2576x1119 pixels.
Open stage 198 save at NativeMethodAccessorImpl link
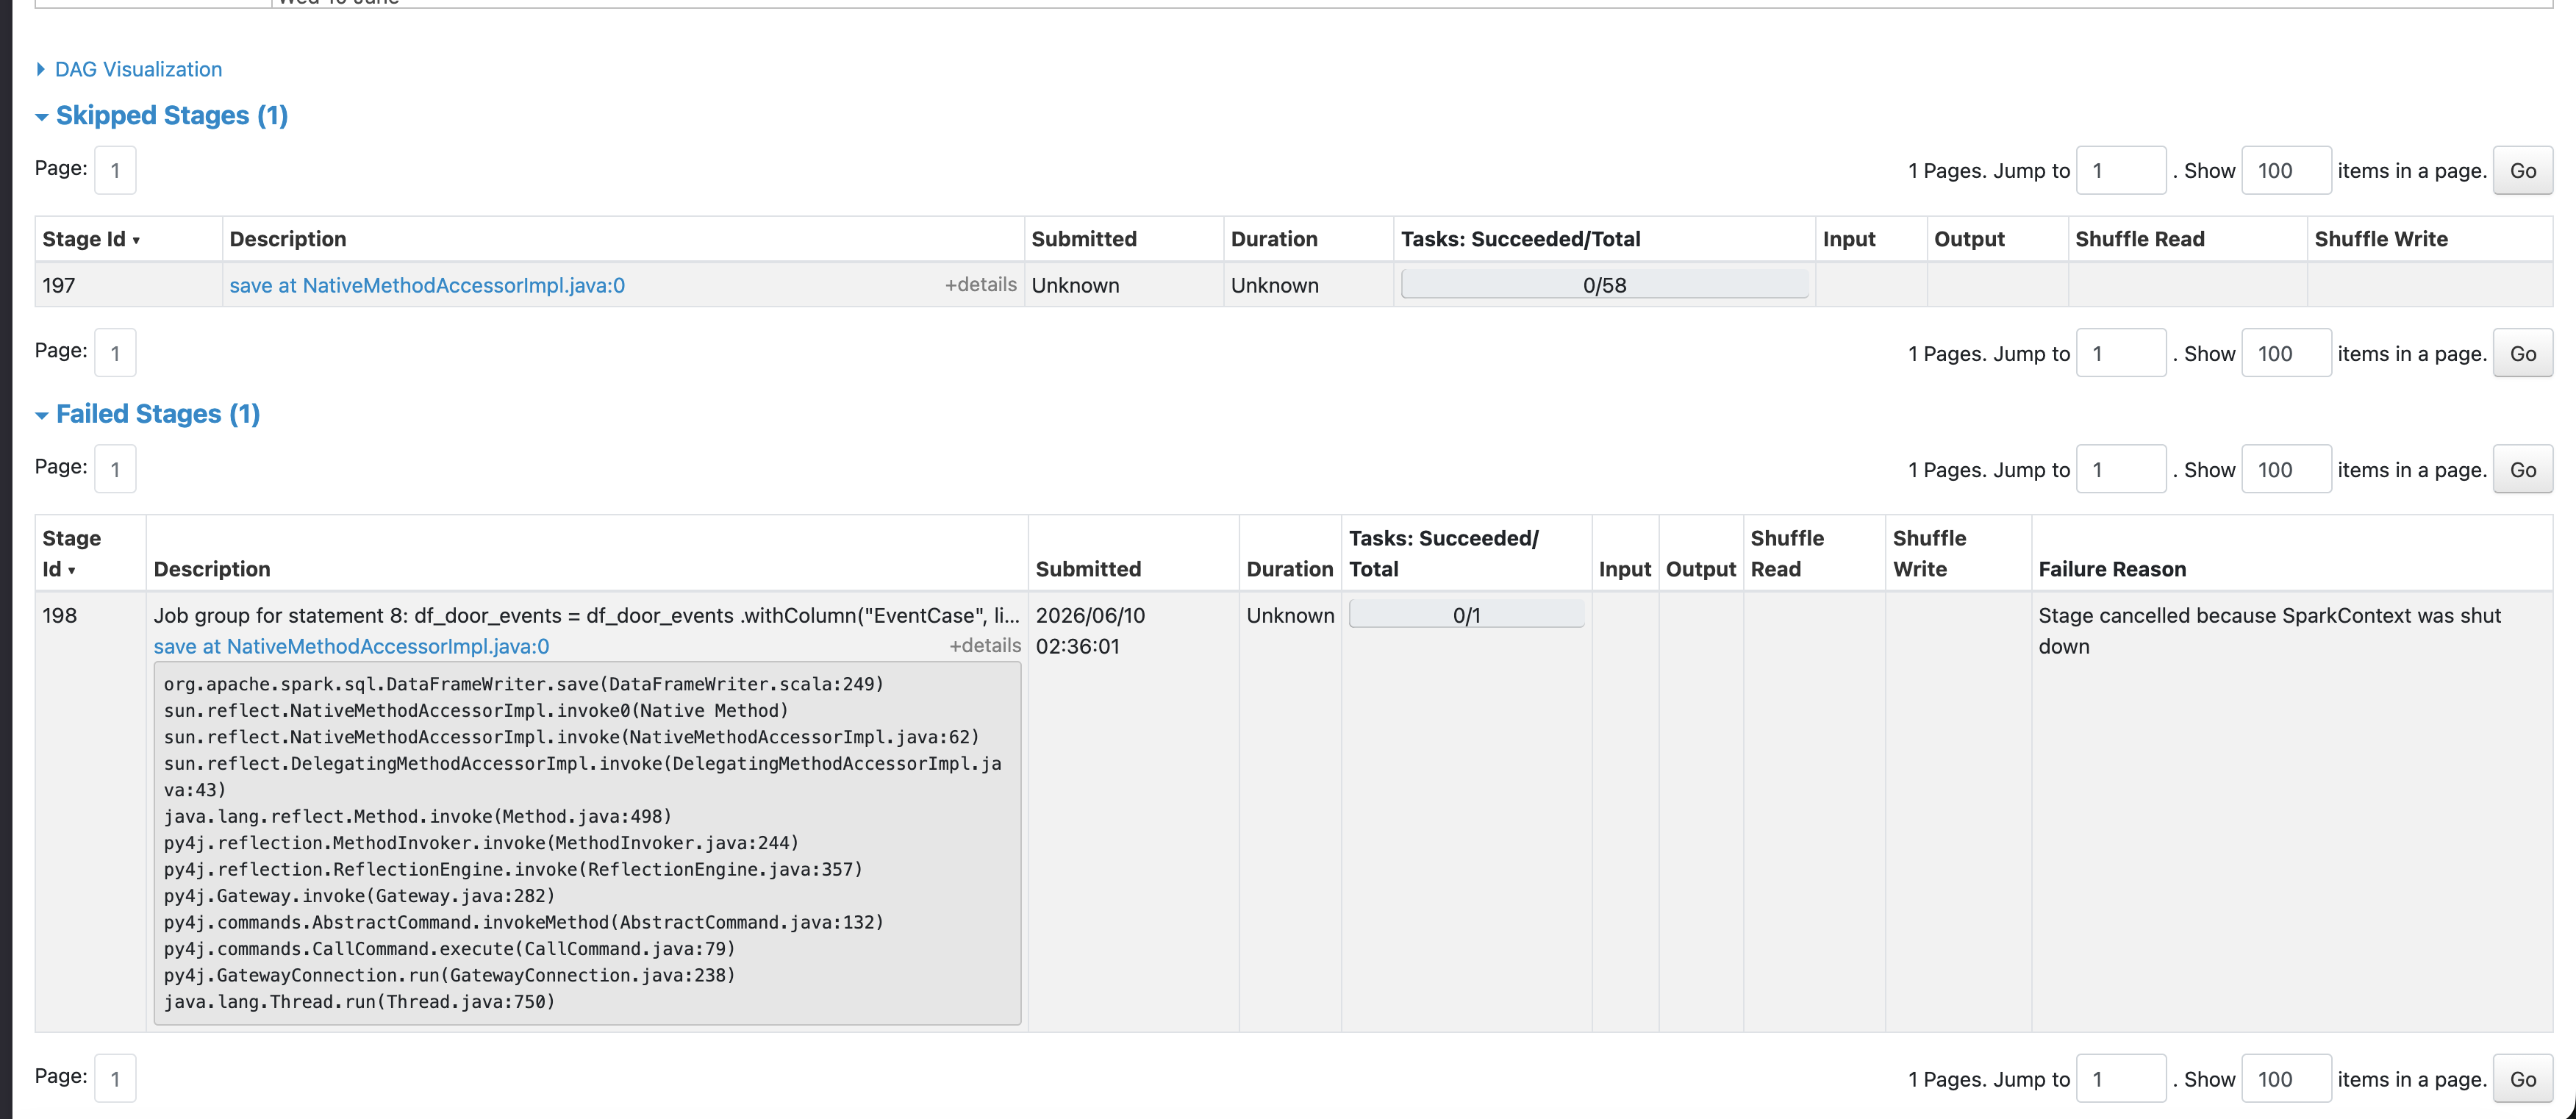[x=351, y=646]
